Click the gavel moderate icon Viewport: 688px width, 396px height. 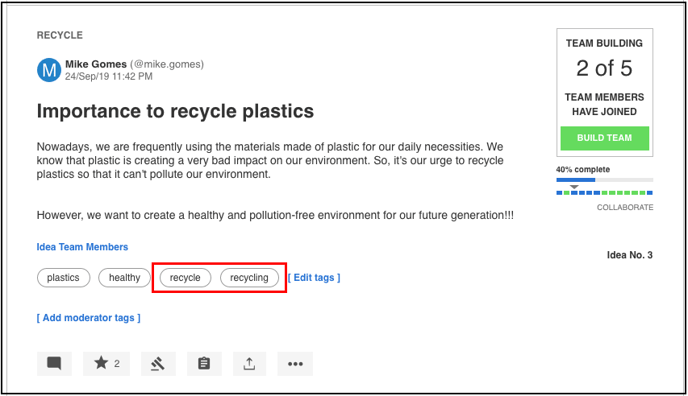(158, 364)
